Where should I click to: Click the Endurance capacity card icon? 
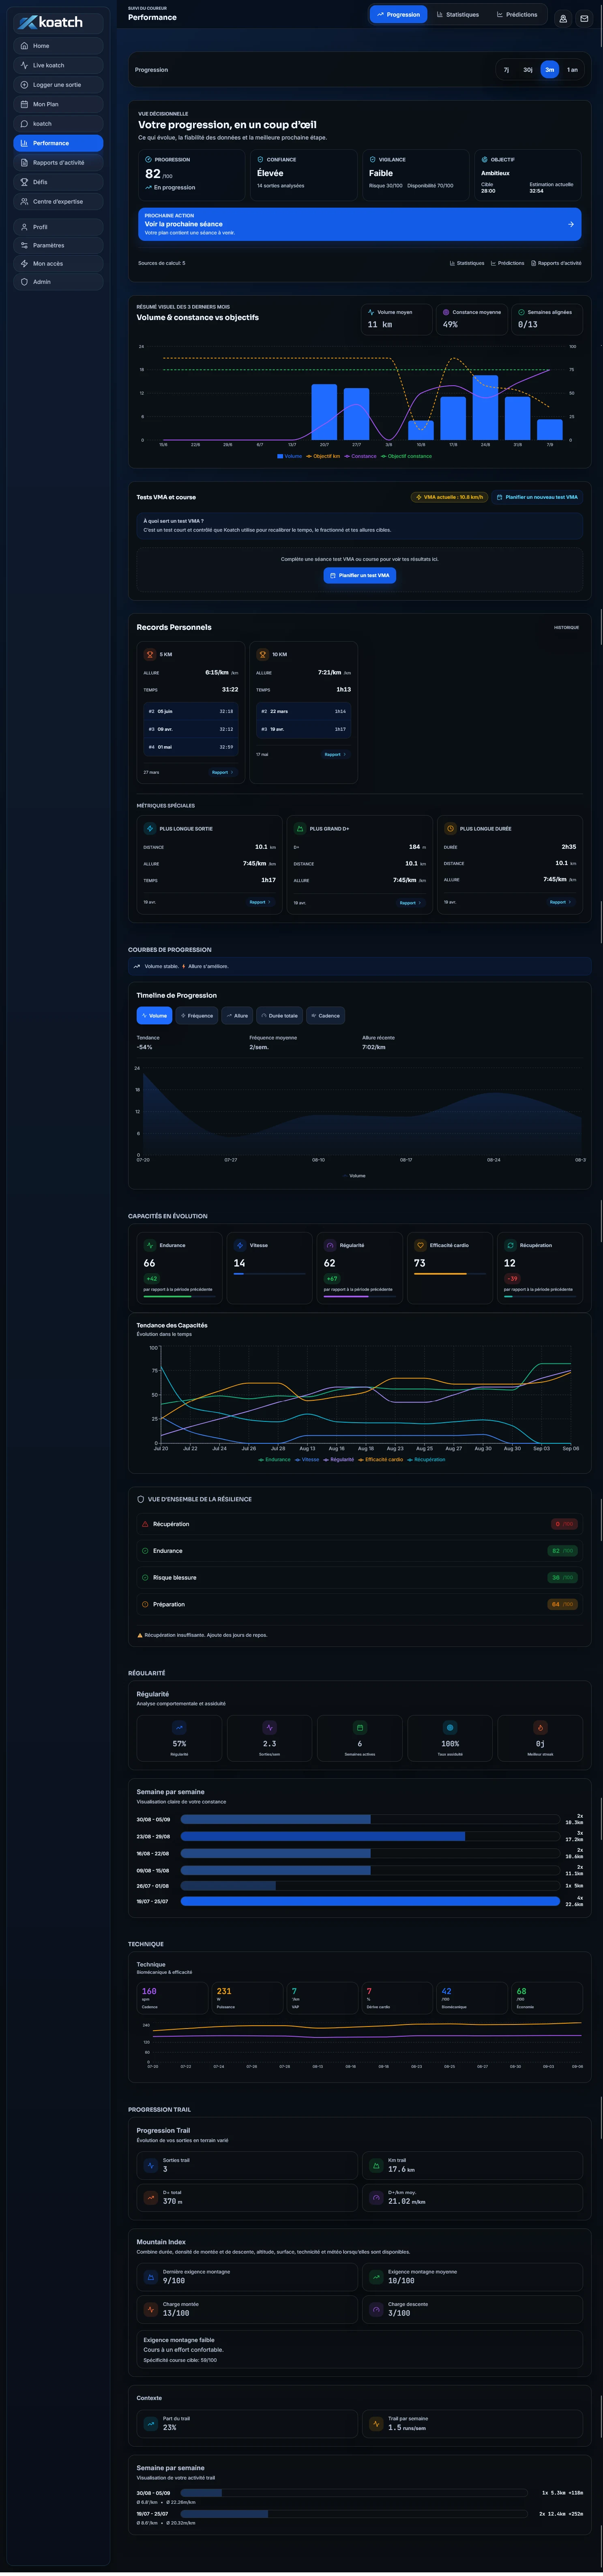(150, 1245)
